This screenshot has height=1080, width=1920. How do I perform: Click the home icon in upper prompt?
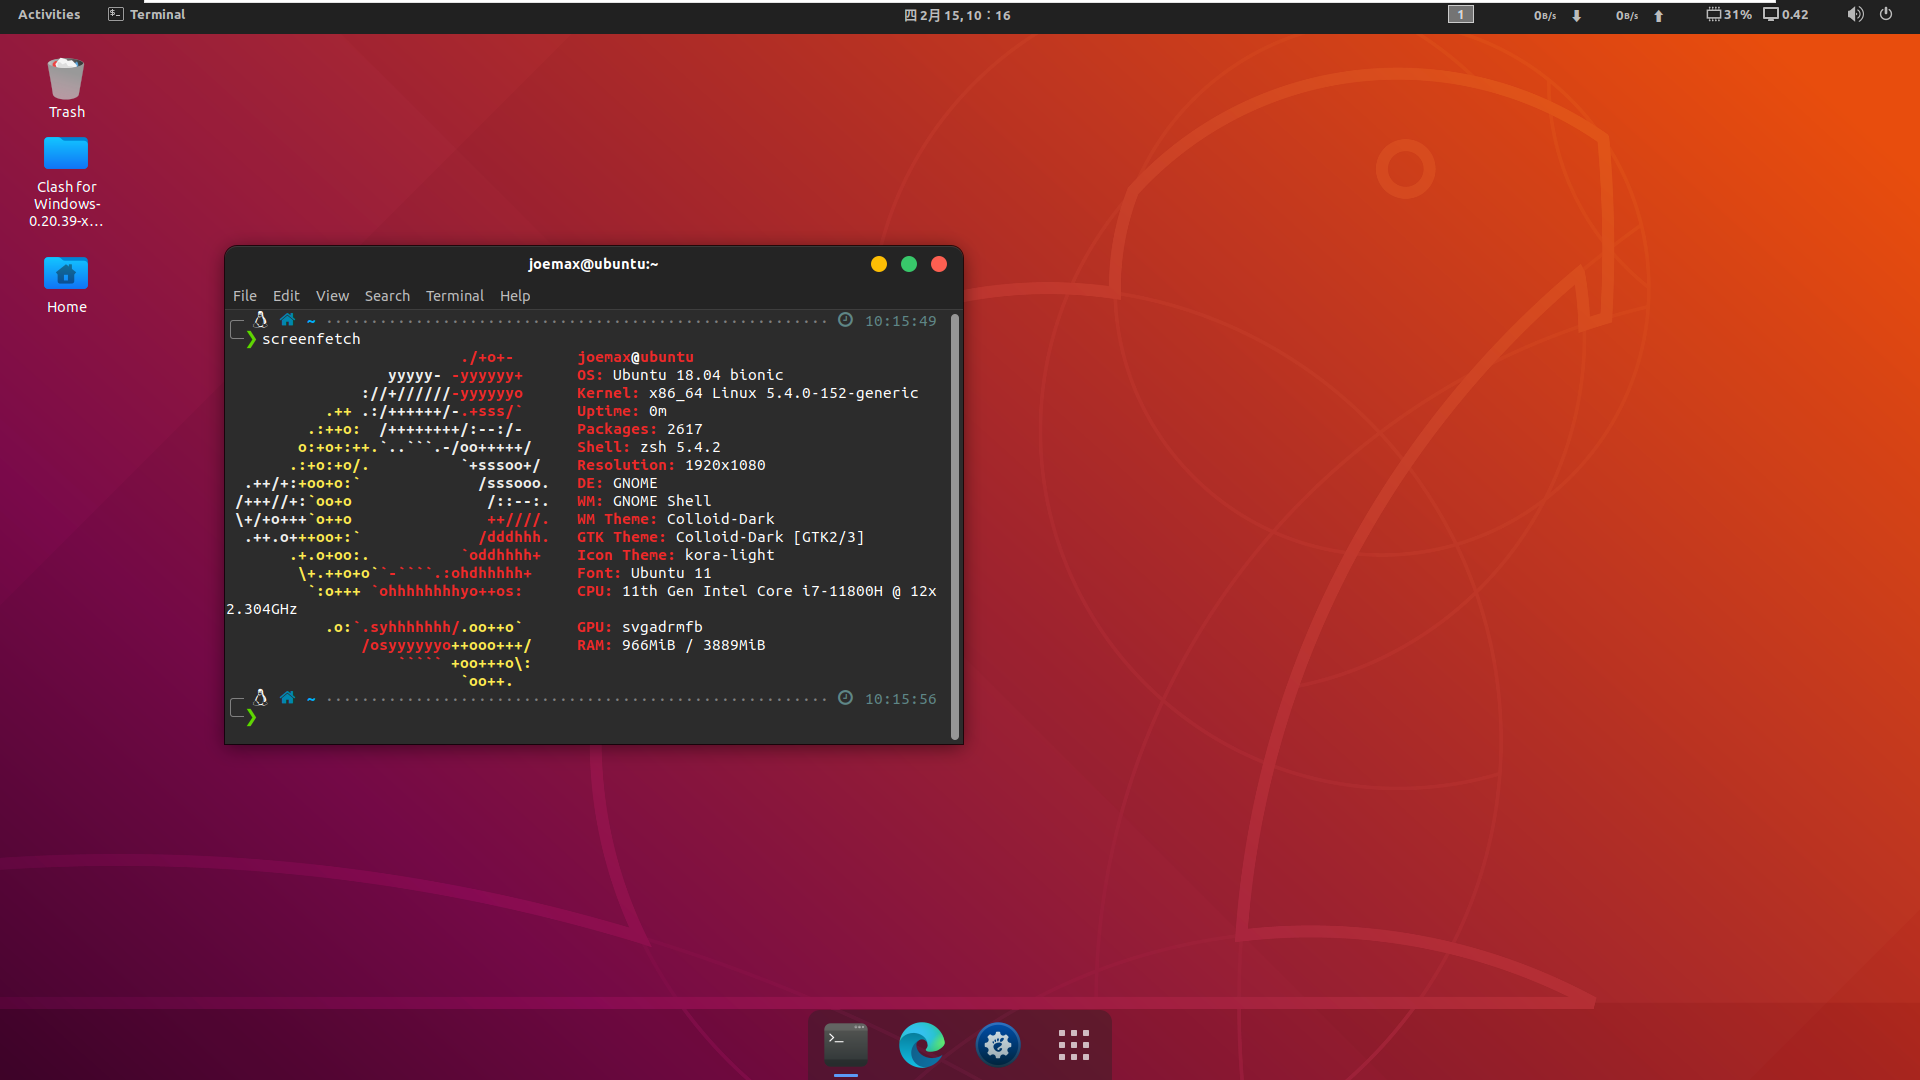(287, 320)
